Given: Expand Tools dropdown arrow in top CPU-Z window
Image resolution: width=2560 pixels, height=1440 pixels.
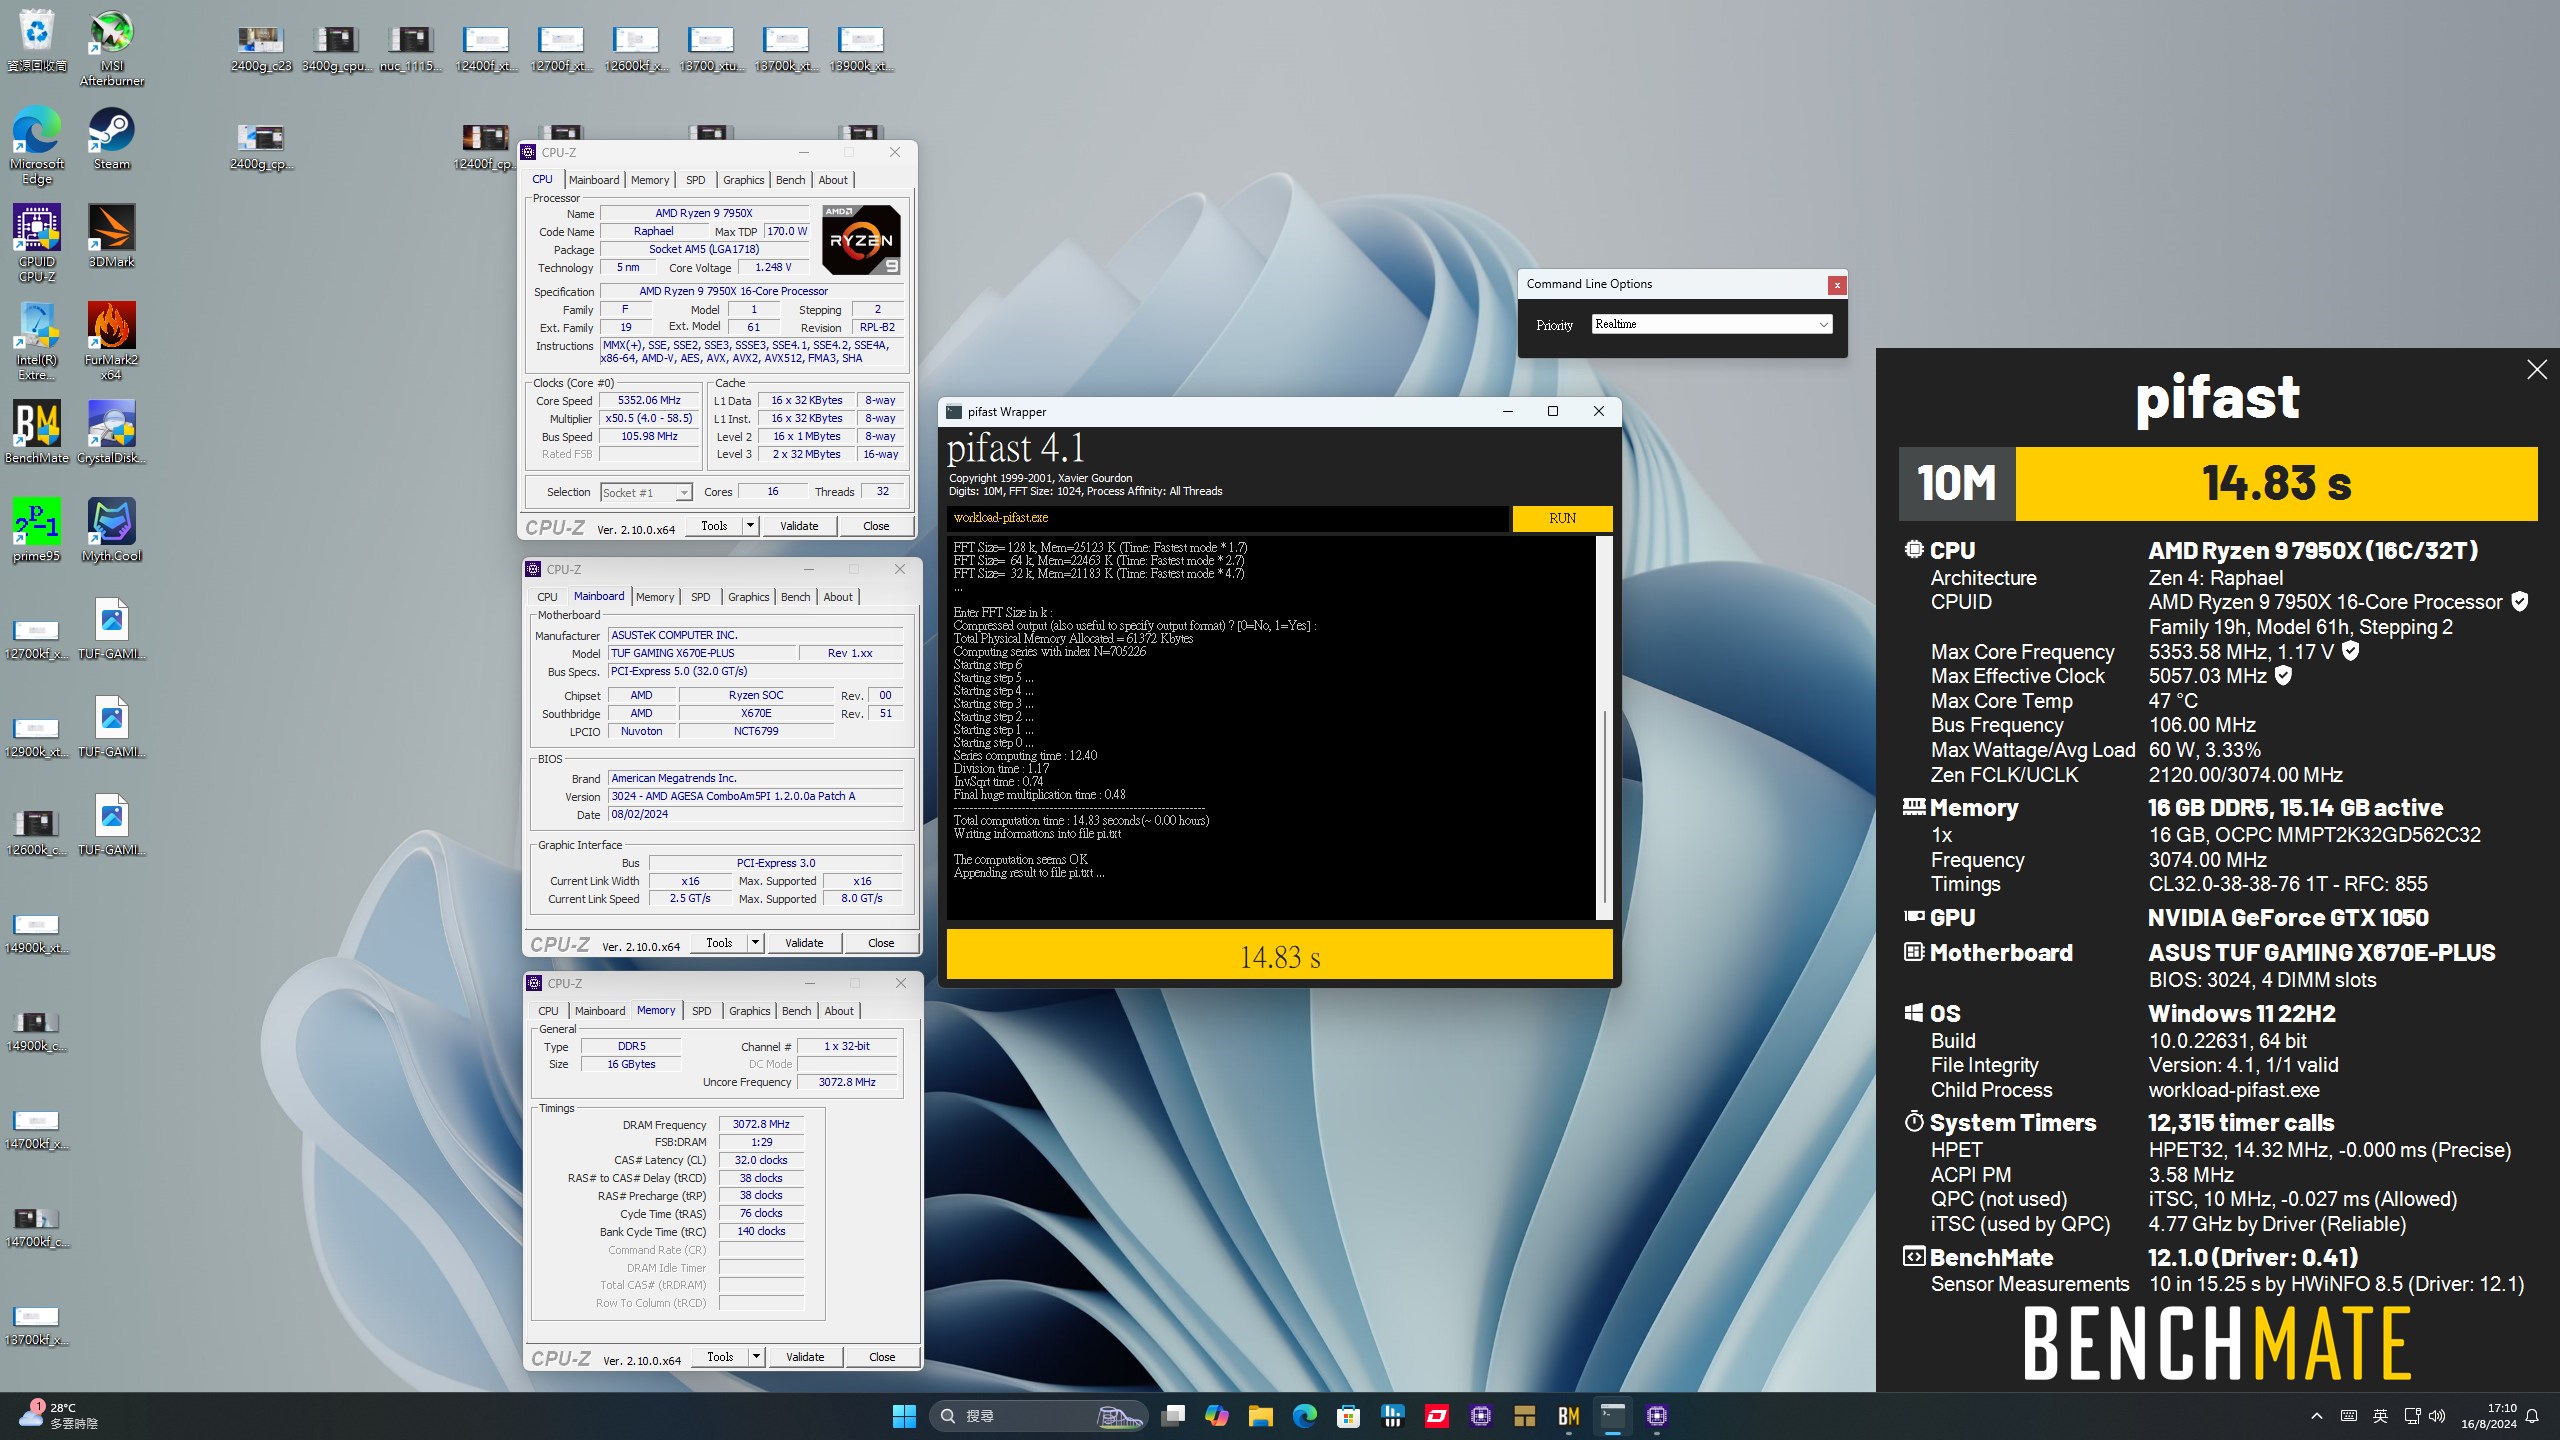Looking at the screenshot, I should (x=750, y=526).
